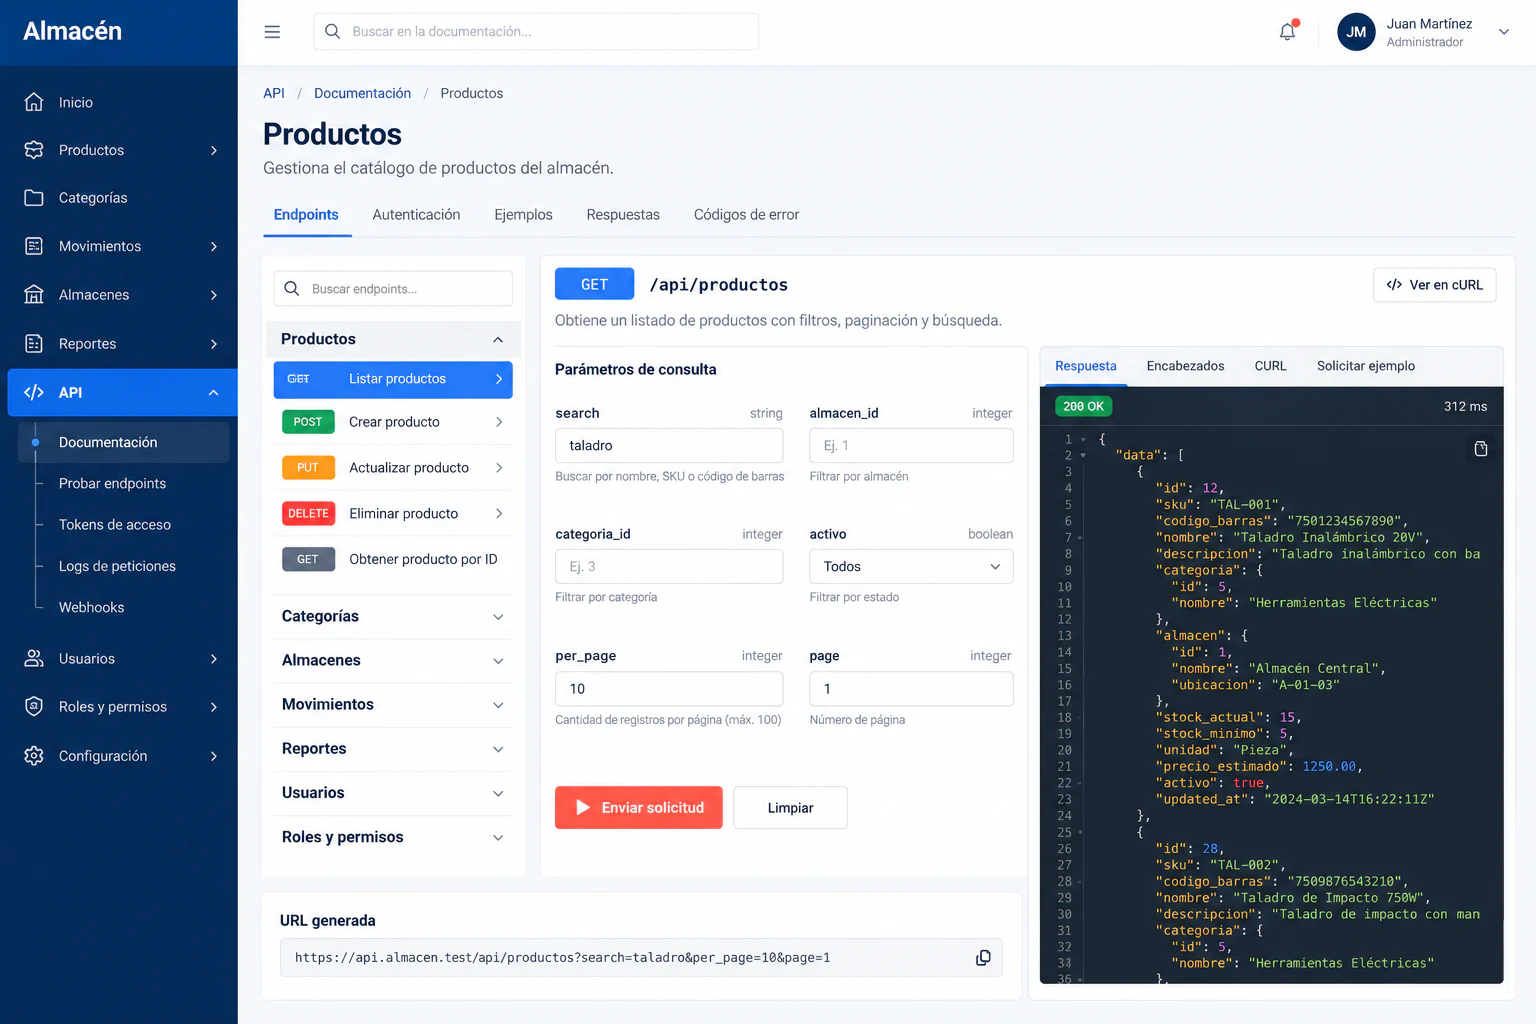Image resolution: width=1536 pixels, height=1024 pixels.
Task: Click the Categorías folder icon
Action: (x=34, y=198)
